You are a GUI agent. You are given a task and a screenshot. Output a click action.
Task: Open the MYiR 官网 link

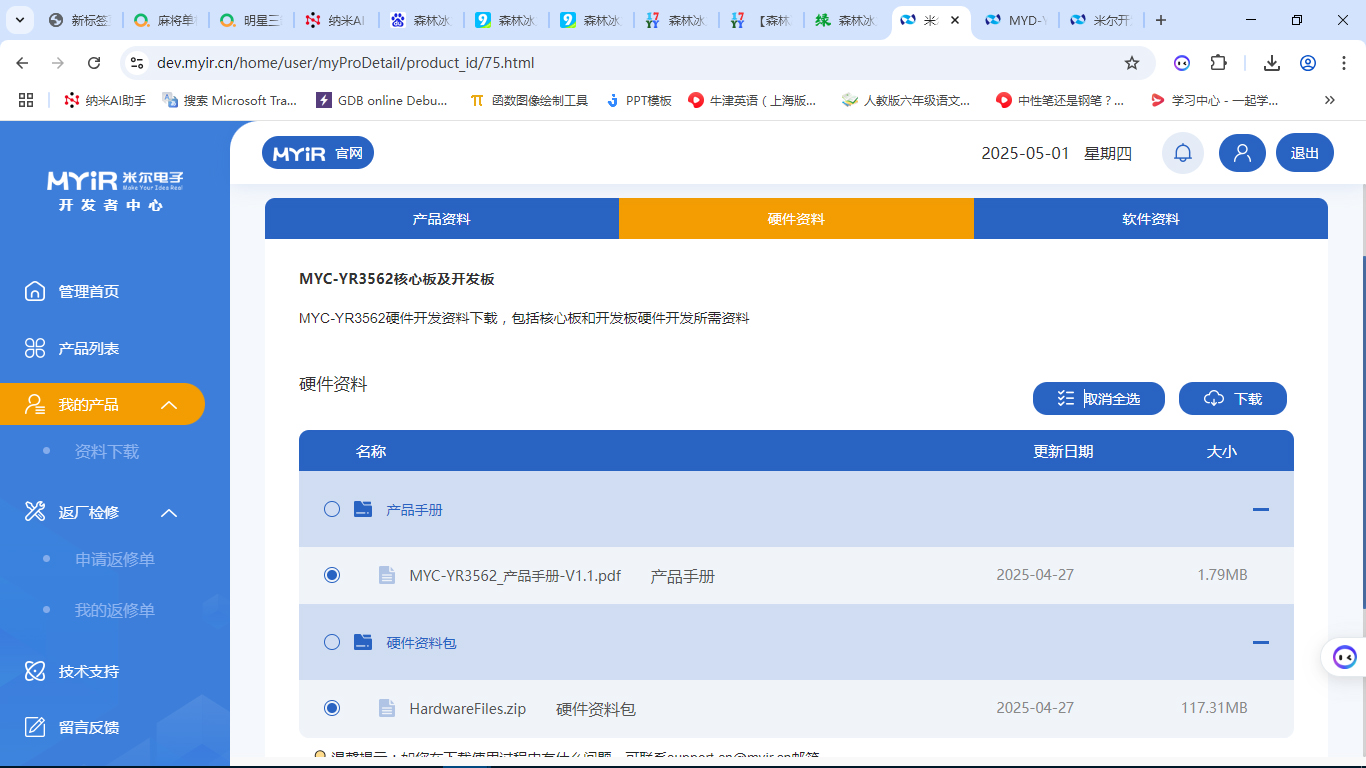(x=318, y=153)
